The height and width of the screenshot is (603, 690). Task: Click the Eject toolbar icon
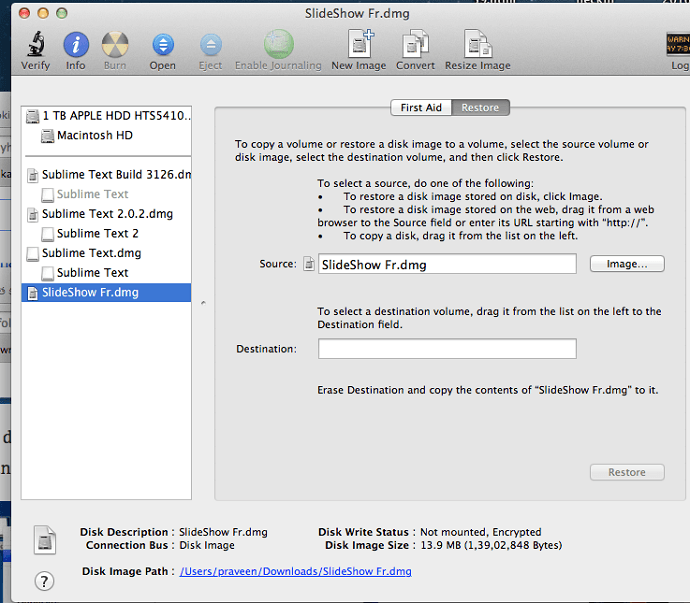tap(211, 44)
